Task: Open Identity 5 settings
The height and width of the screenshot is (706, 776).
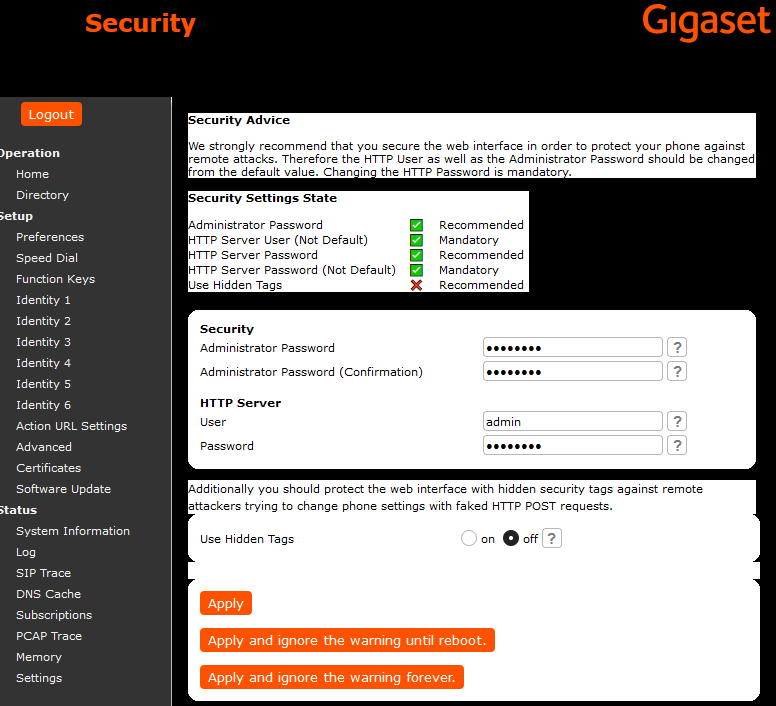Action: click(x=43, y=384)
